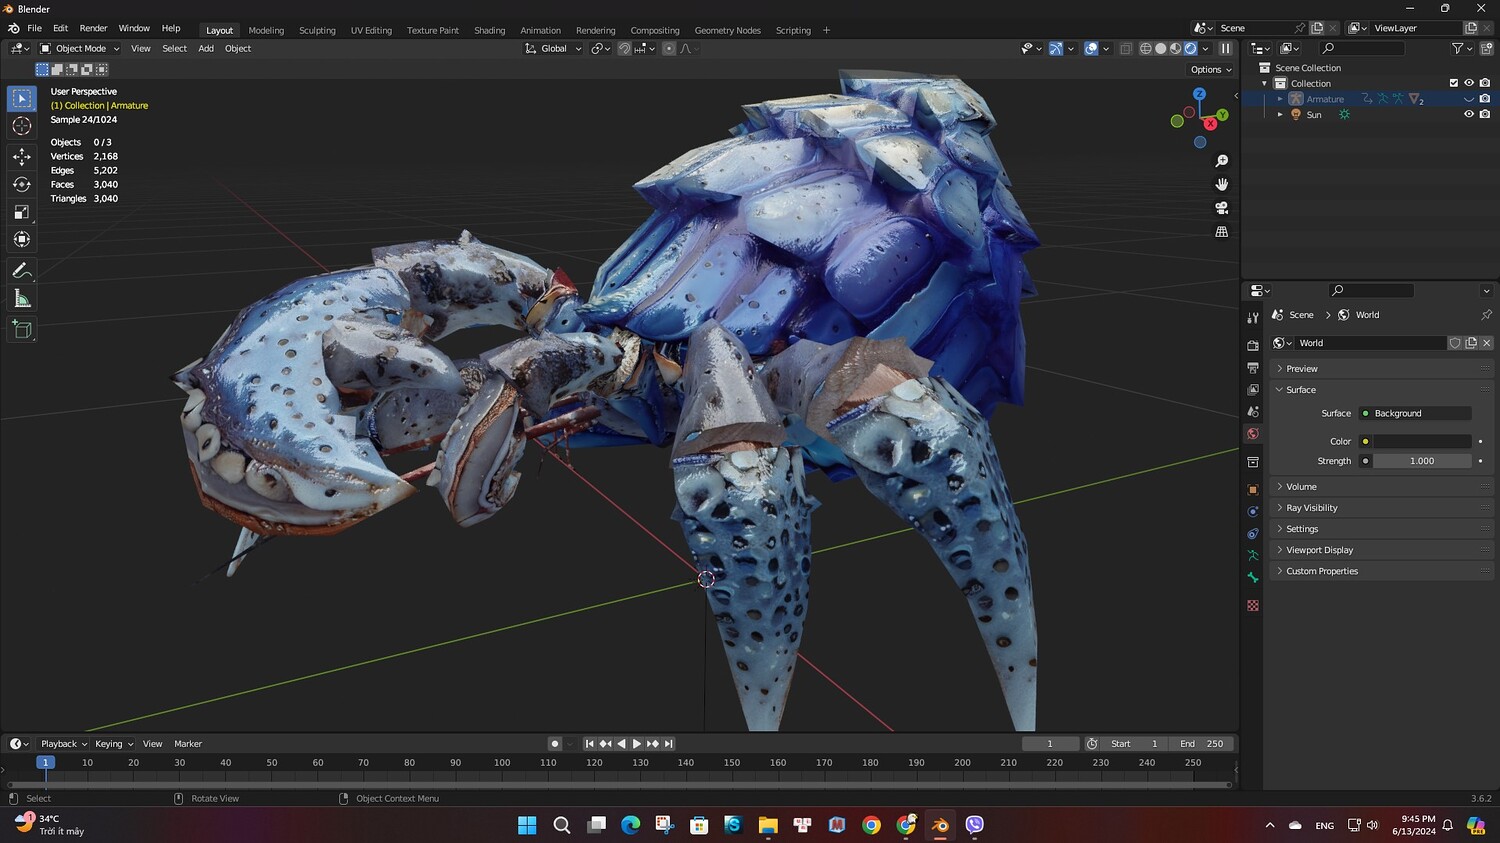This screenshot has height=843, width=1500.
Task: Expand the Volume panel
Action: 1301,487
